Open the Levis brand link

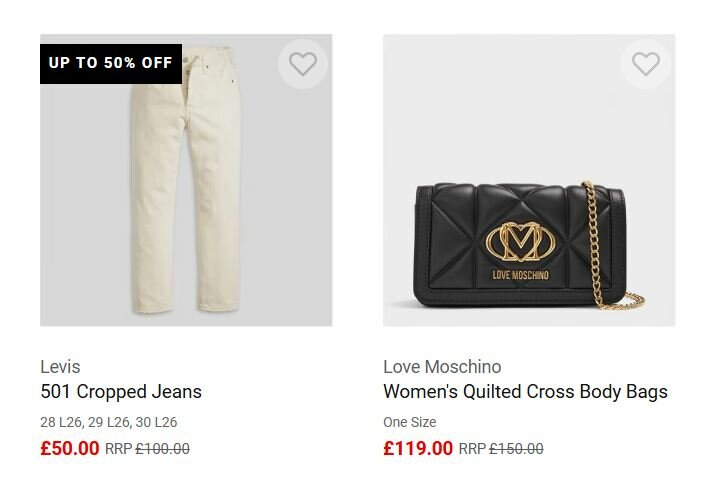pyautogui.click(x=60, y=366)
